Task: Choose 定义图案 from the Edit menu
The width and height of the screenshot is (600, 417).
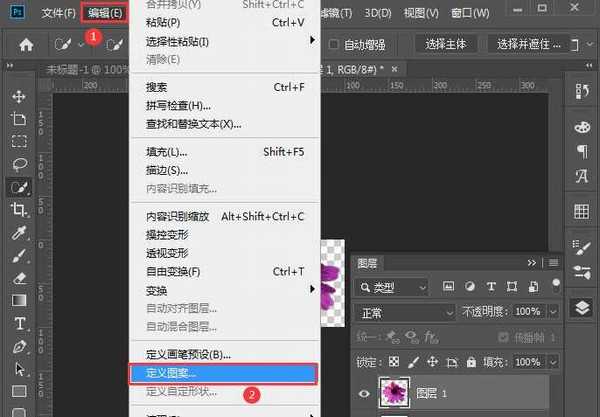Action: (x=222, y=373)
